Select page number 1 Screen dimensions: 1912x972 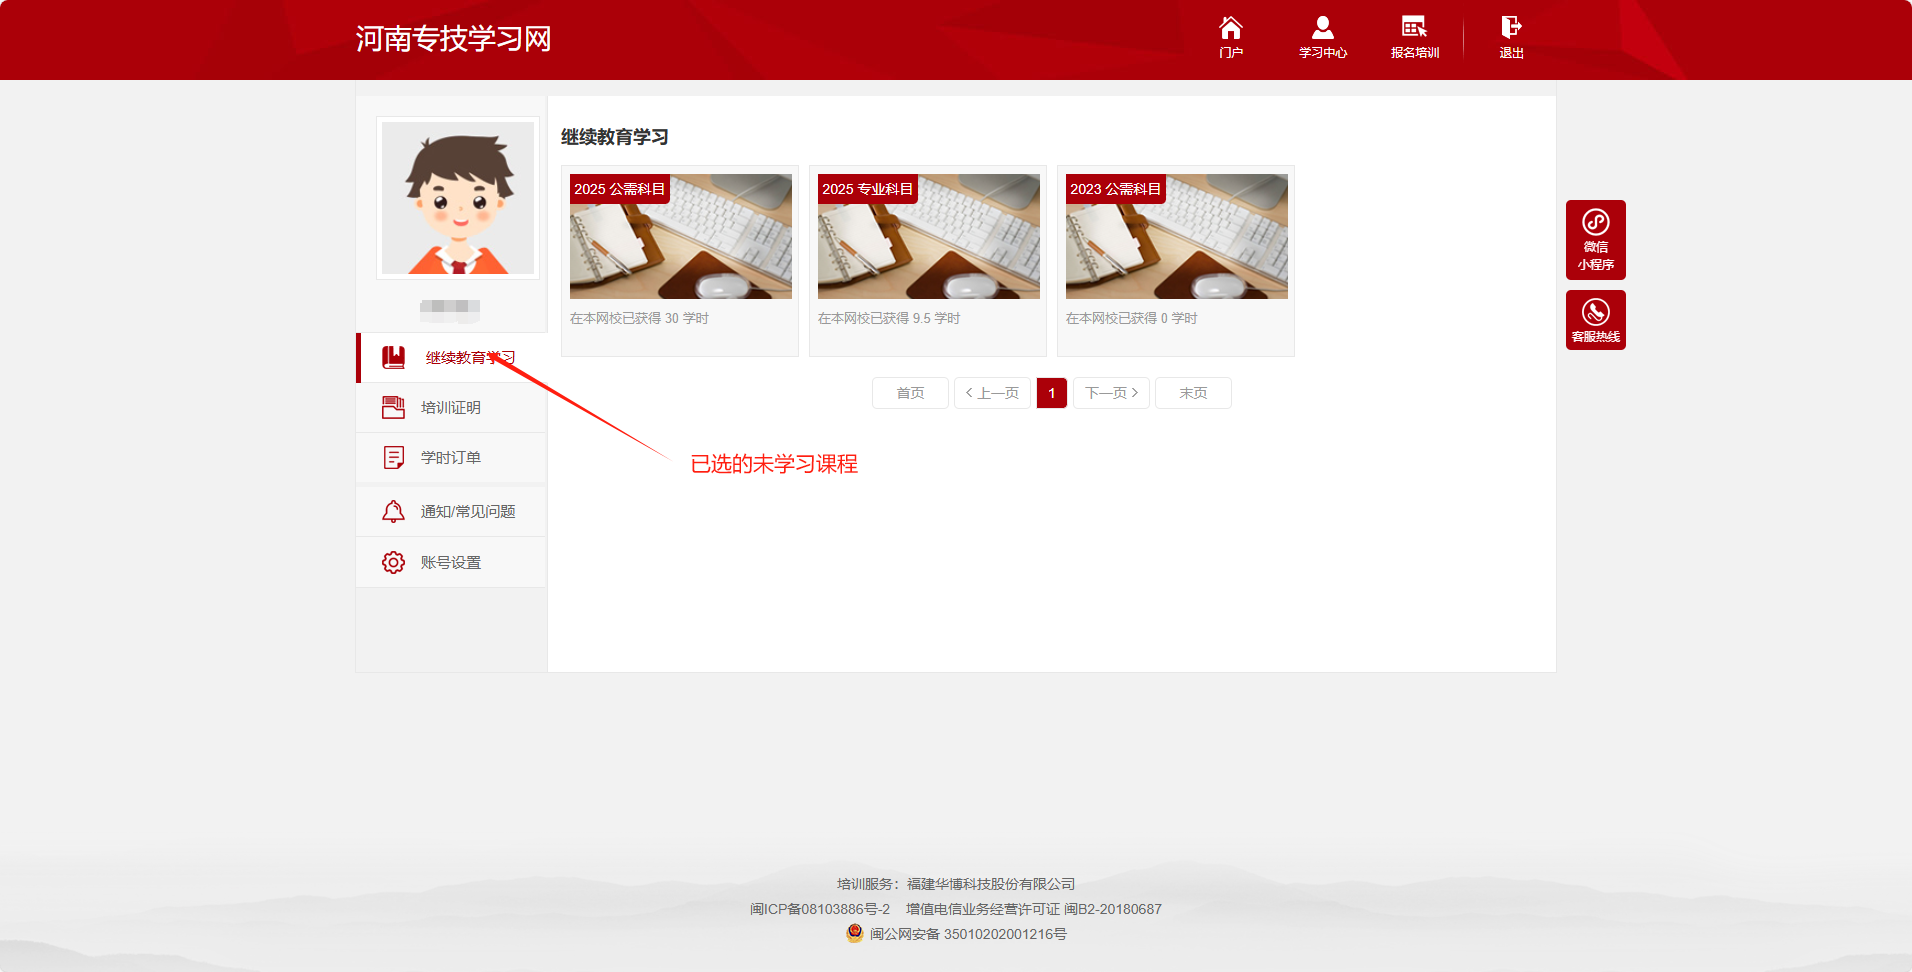click(x=1052, y=393)
